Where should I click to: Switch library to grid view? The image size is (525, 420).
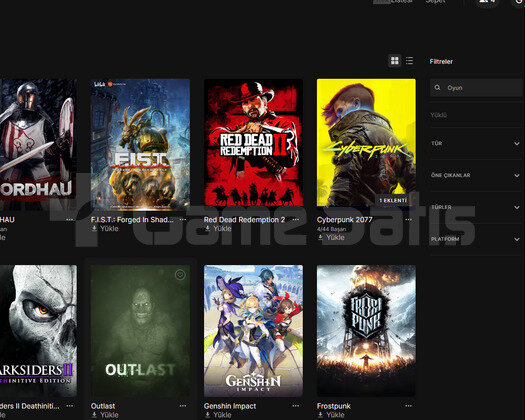(395, 61)
